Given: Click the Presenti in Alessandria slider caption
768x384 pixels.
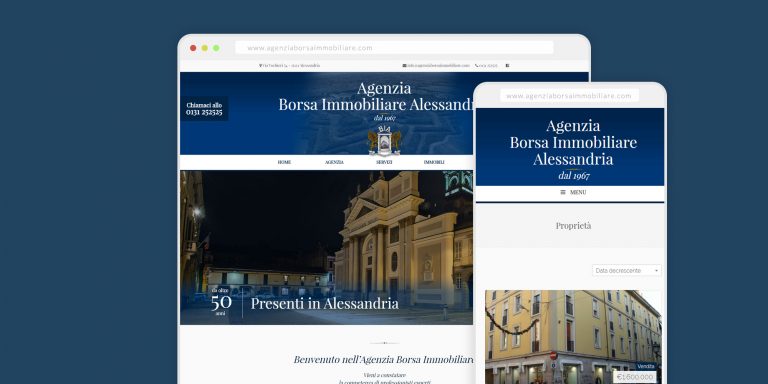Looking at the screenshot, I should click(x=325, y=303).
